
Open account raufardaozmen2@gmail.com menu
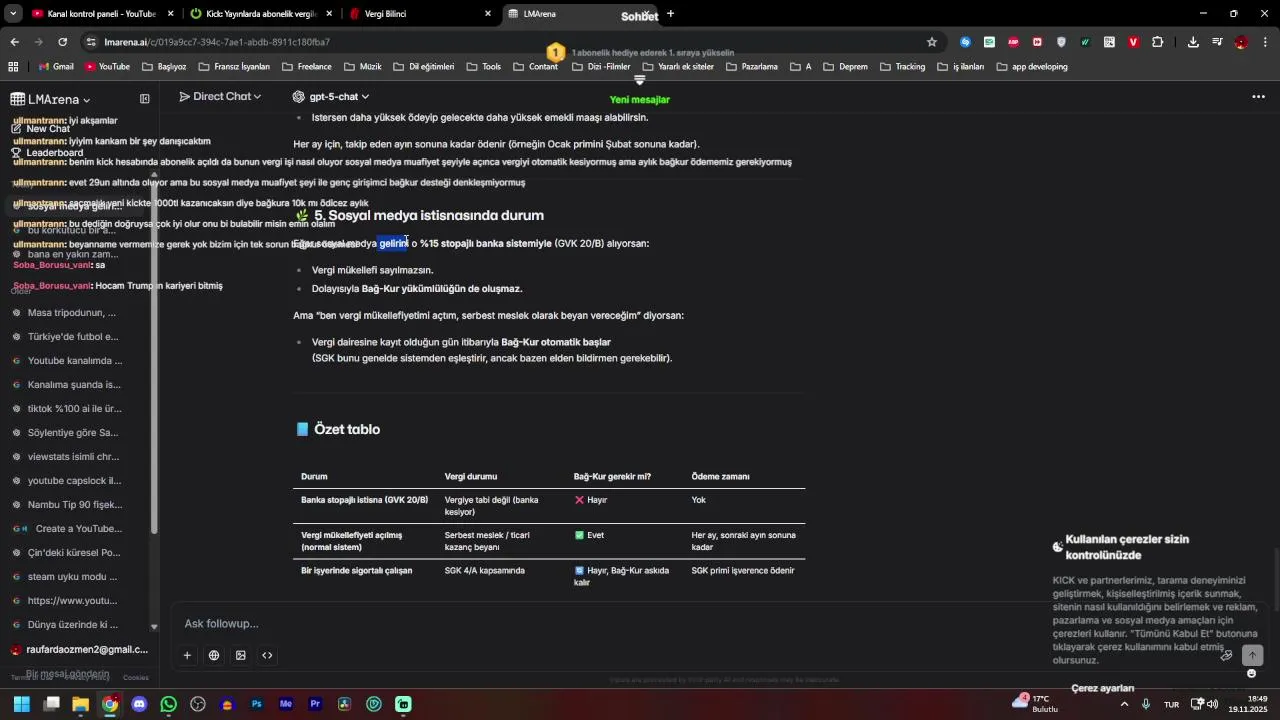(78, 650)
